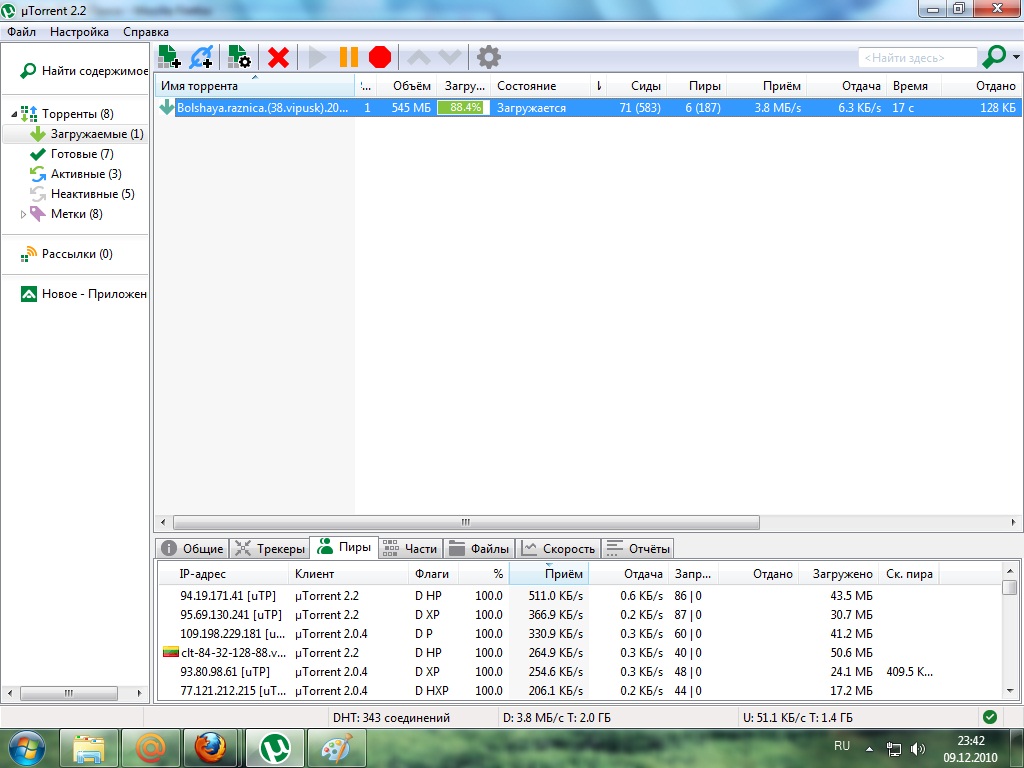Switch to the Трекеры tab
Screen dimensions: 1024x768
point(270,549)
